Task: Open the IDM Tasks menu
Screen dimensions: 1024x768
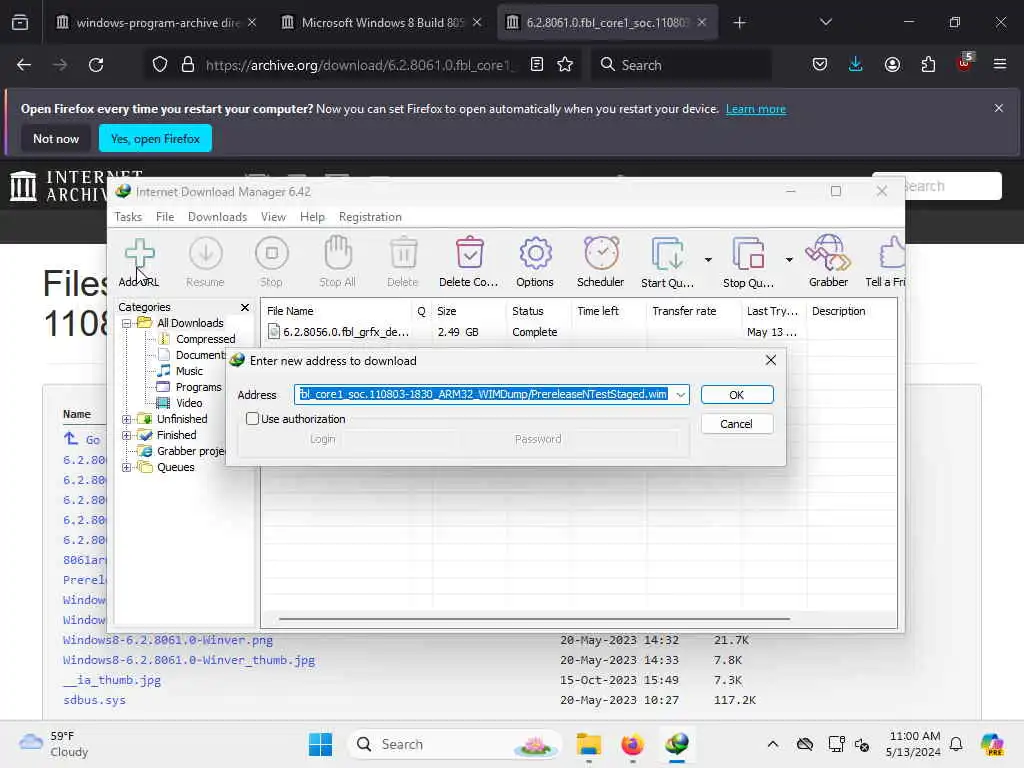Action: point(128,217)
